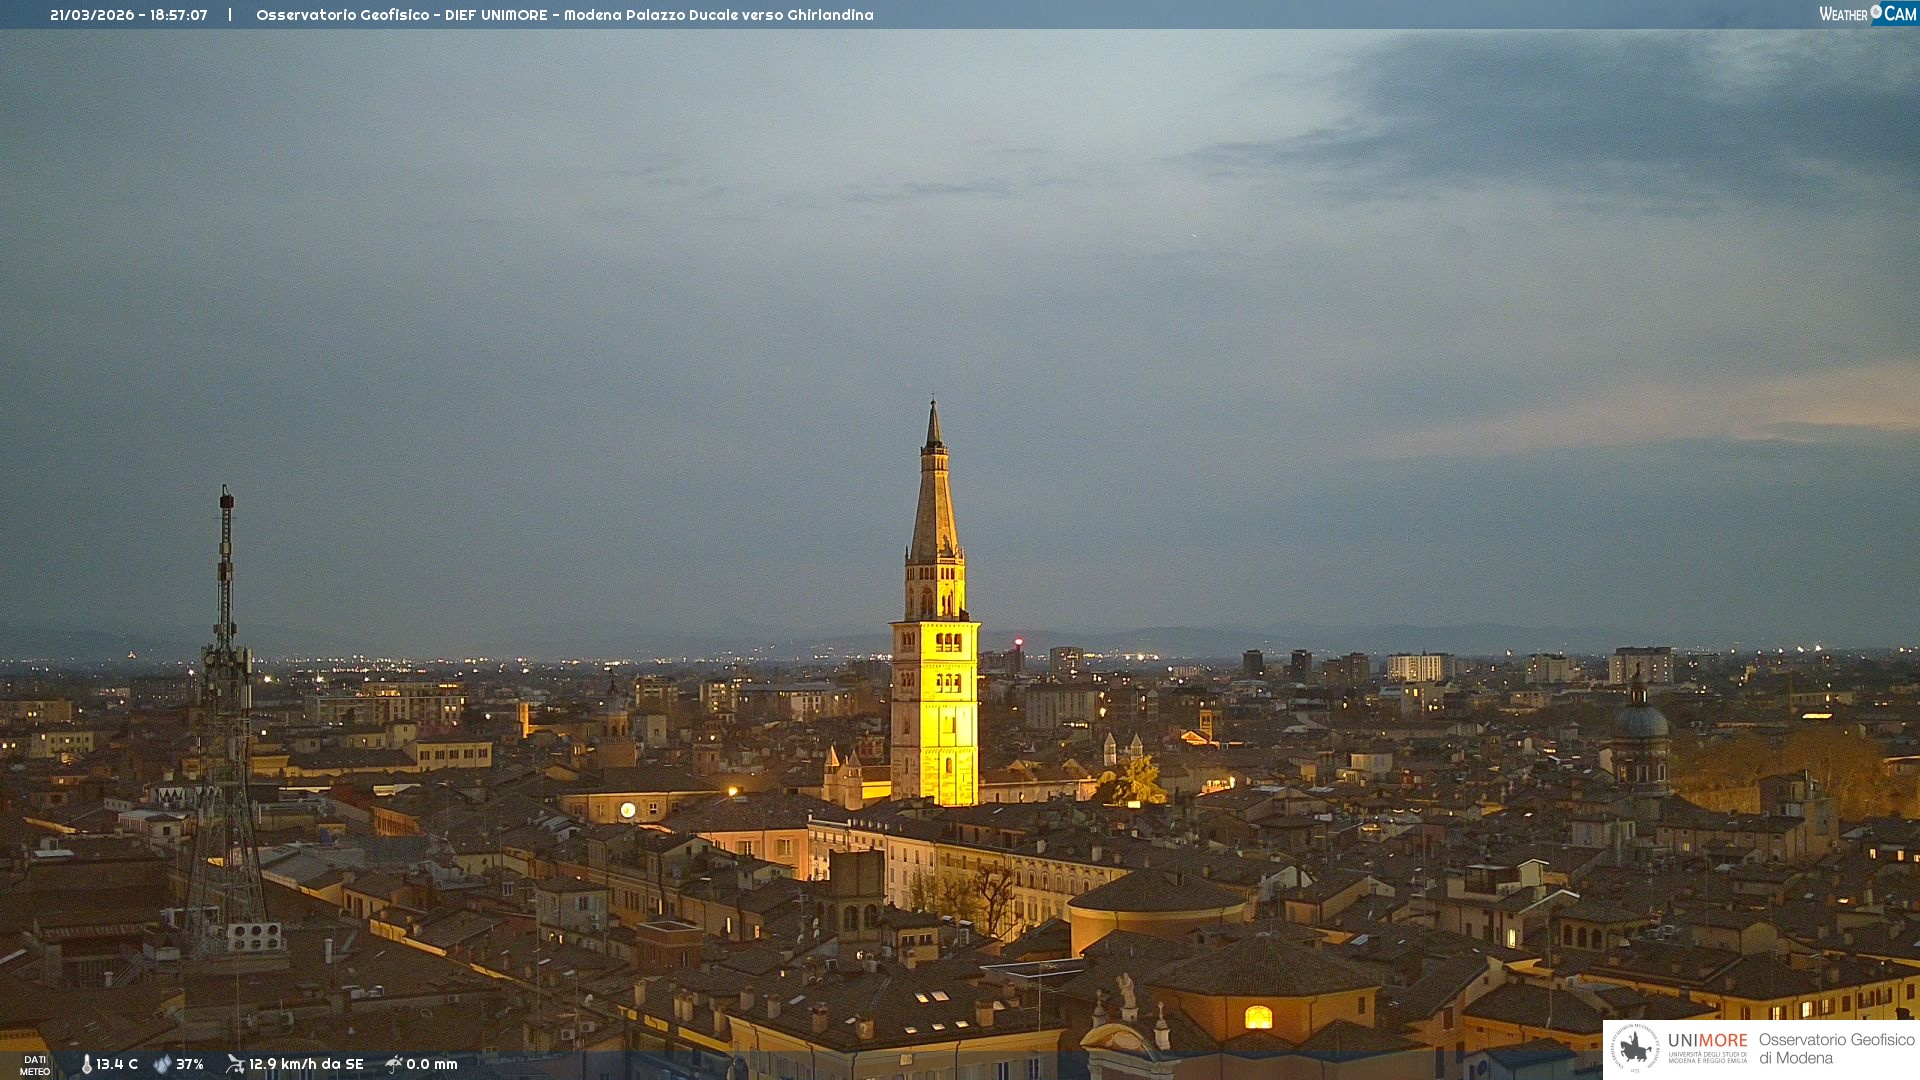
Task: Click the red aviation light on skyline
Action: (1018, 642)
